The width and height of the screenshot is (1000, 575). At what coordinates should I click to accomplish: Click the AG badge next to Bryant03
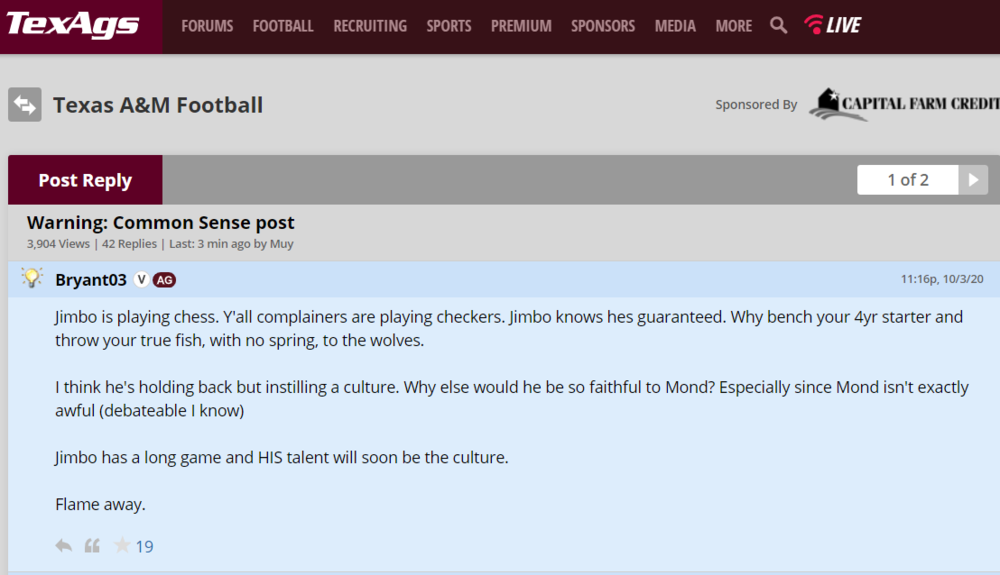point(165,280)
